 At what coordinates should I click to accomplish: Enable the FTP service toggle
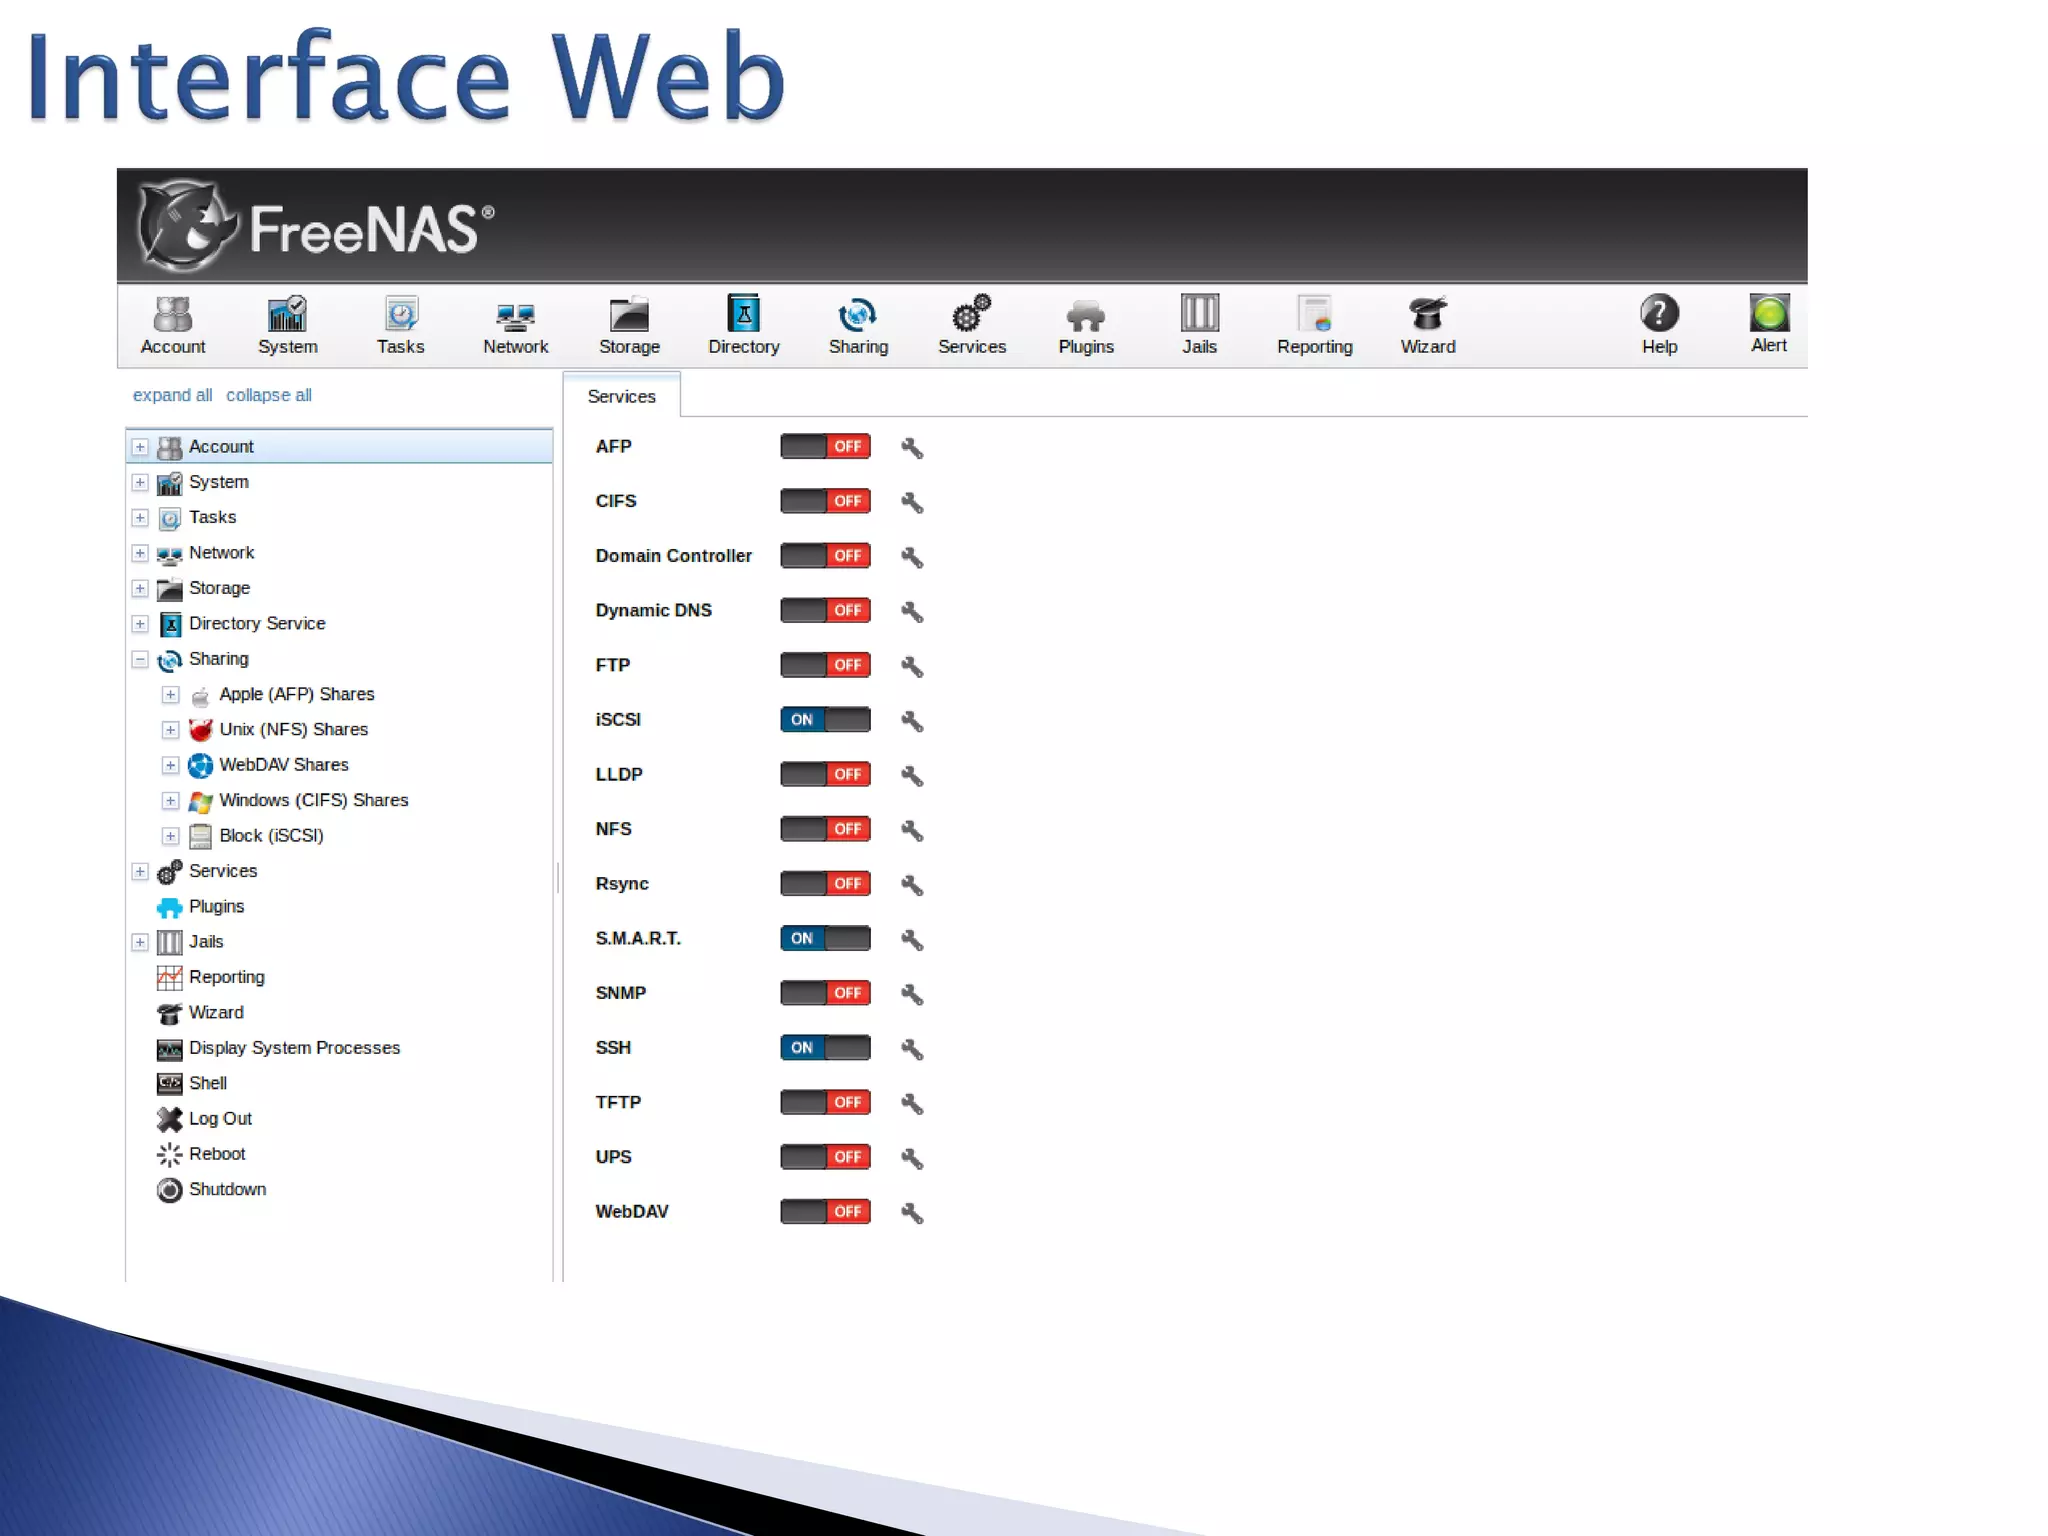(825, 665)
